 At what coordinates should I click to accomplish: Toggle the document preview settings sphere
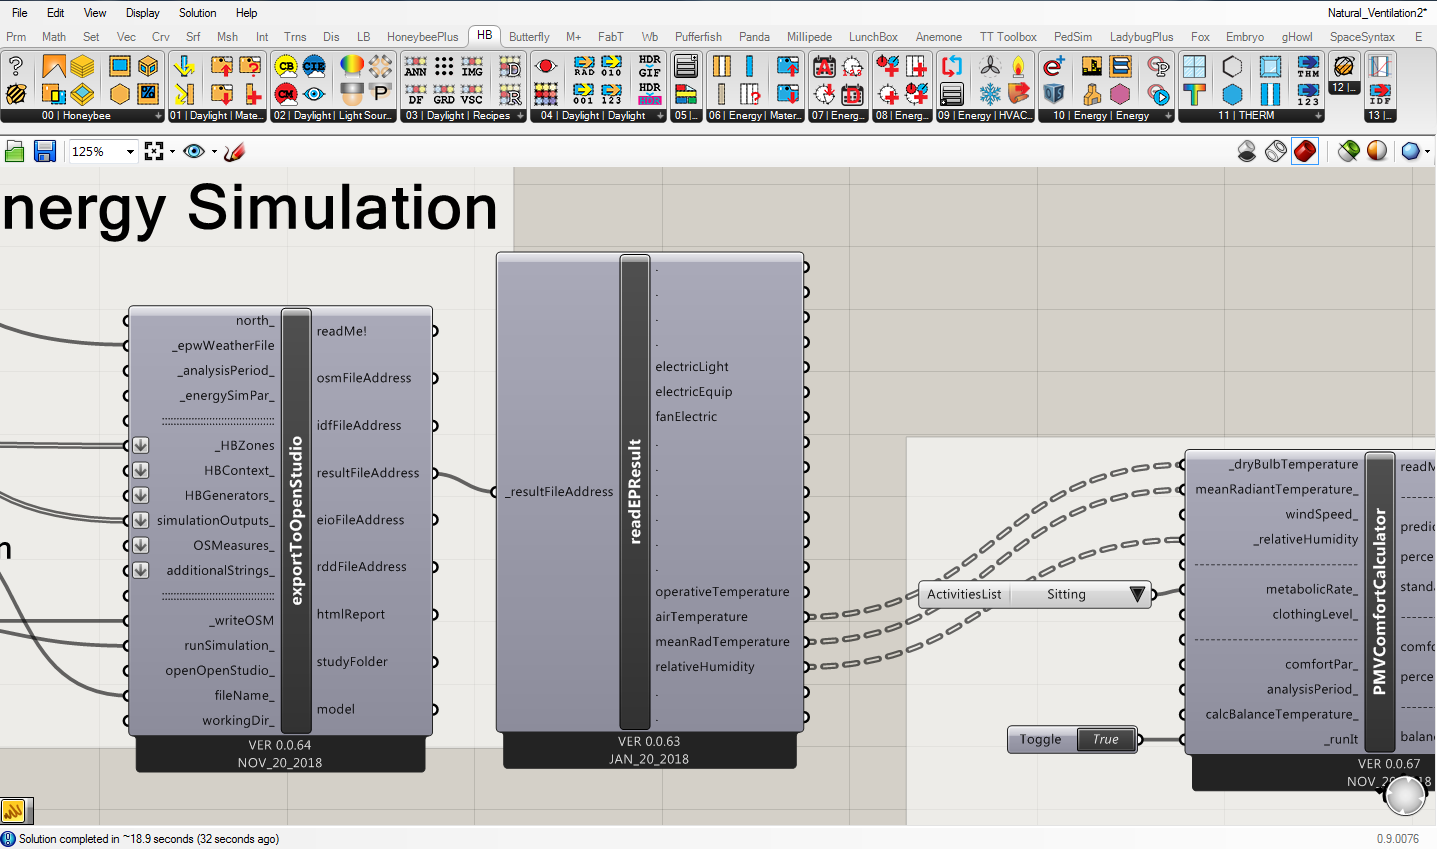point(1411,151)
